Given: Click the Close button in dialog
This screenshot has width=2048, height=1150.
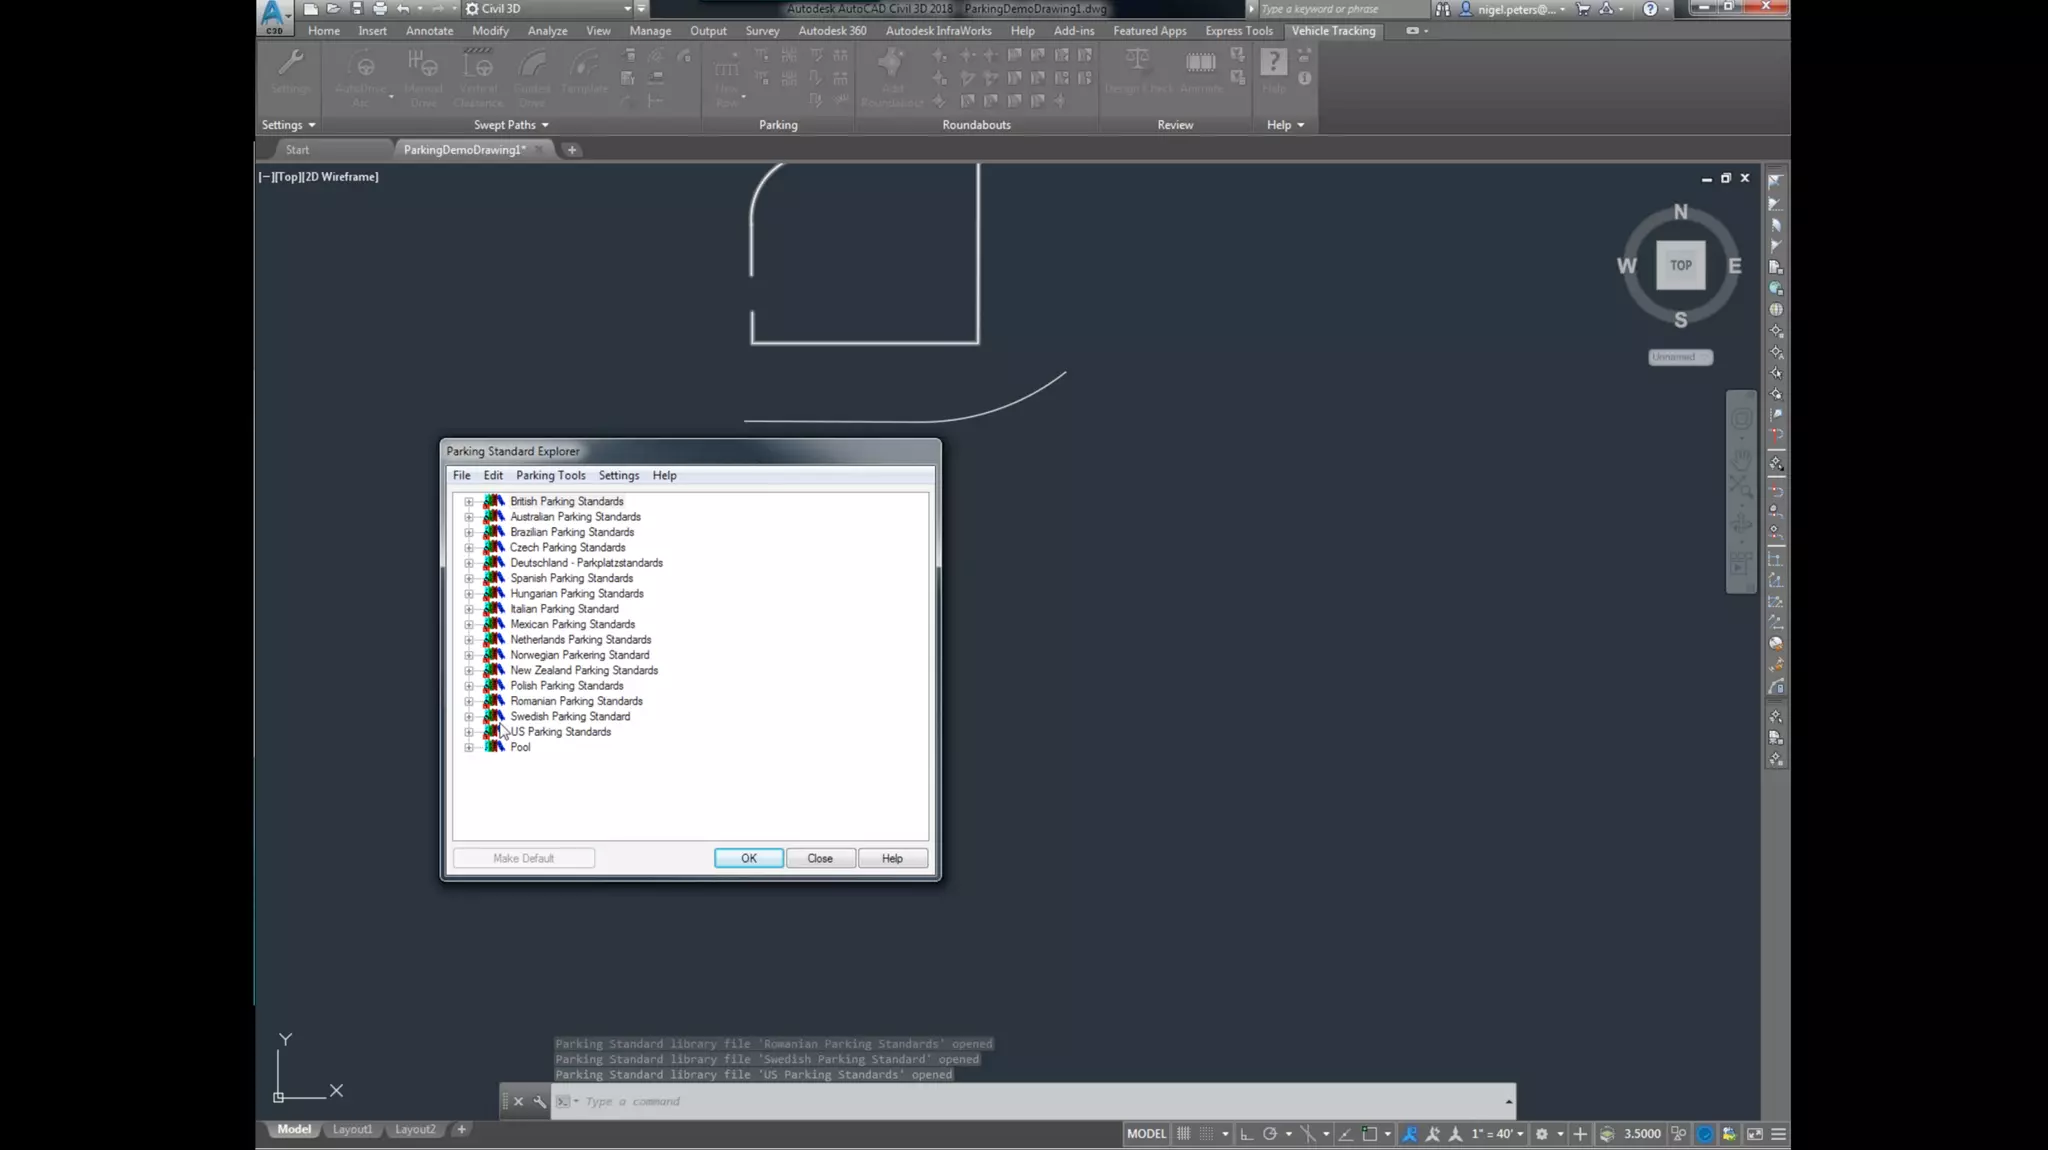Looking at the screenshot, I should tap(820, 858).
